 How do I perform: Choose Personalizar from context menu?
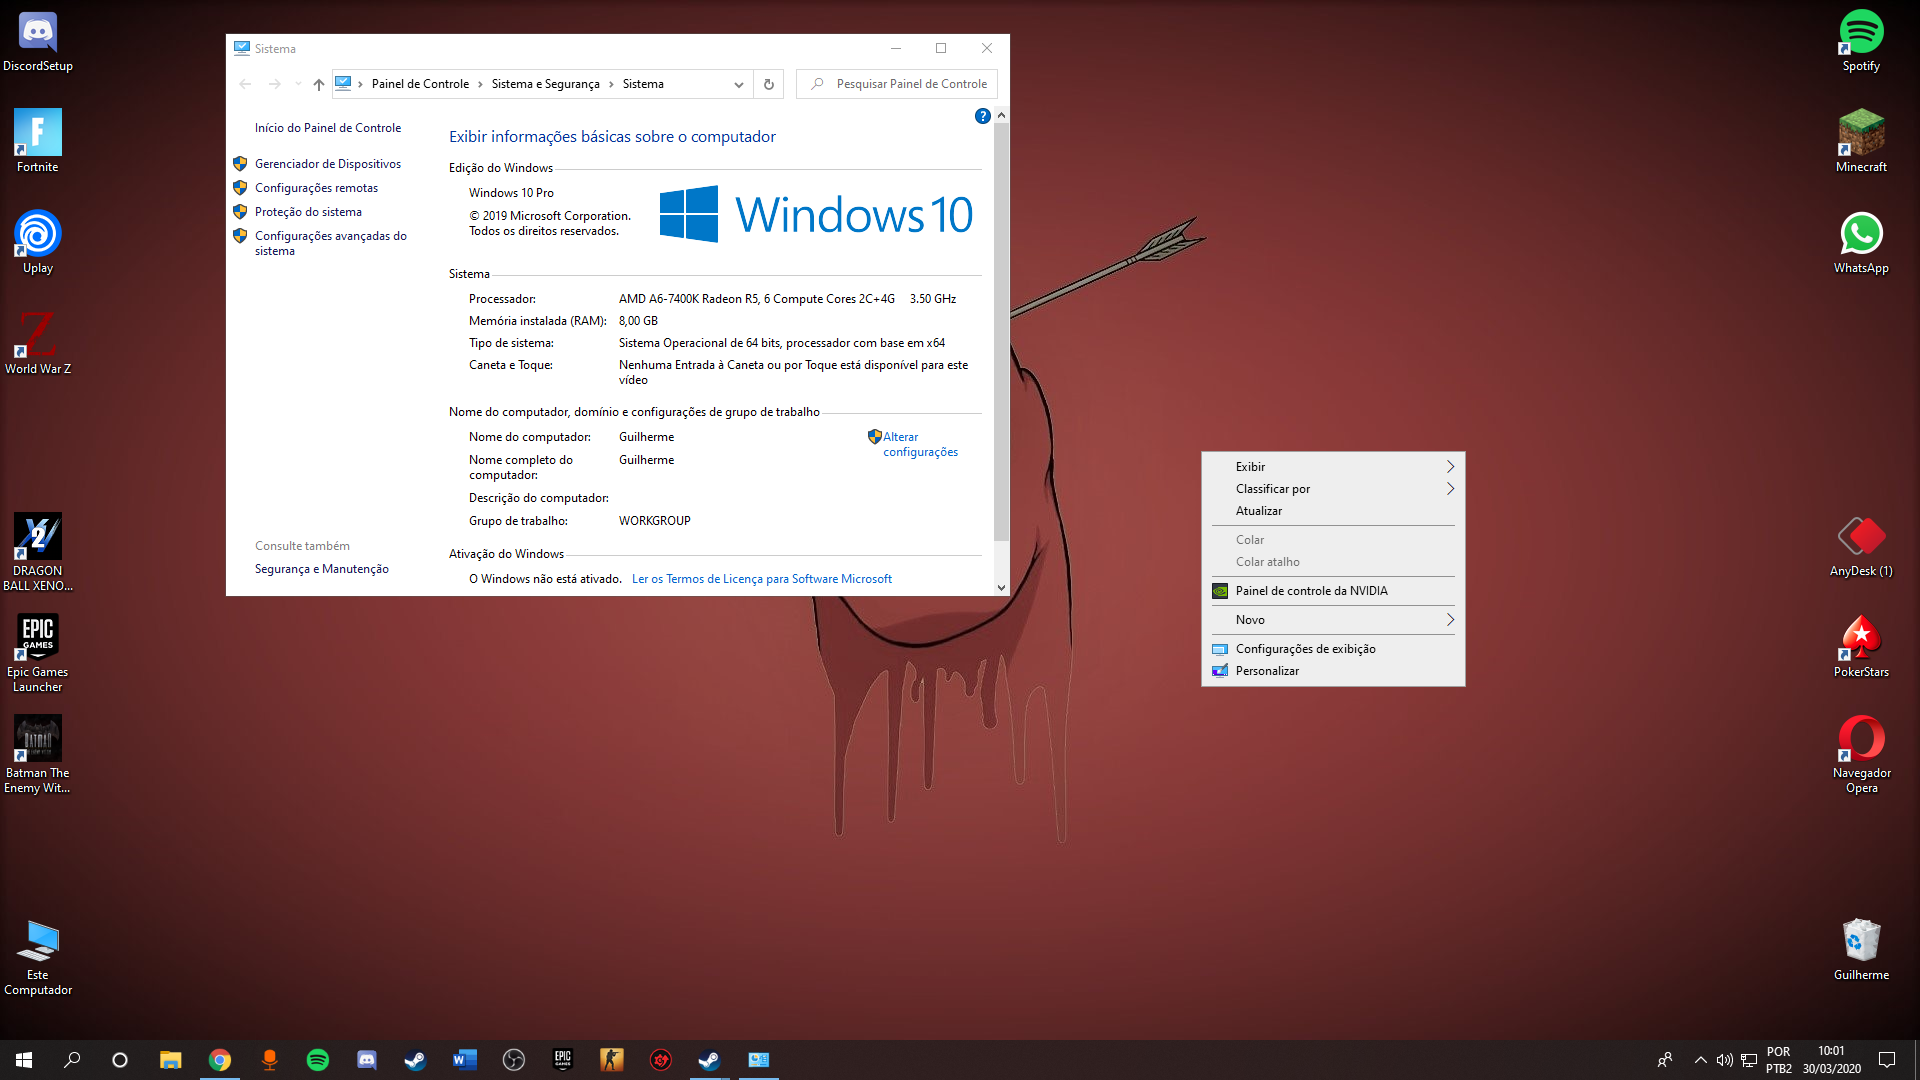(1333, 671)
